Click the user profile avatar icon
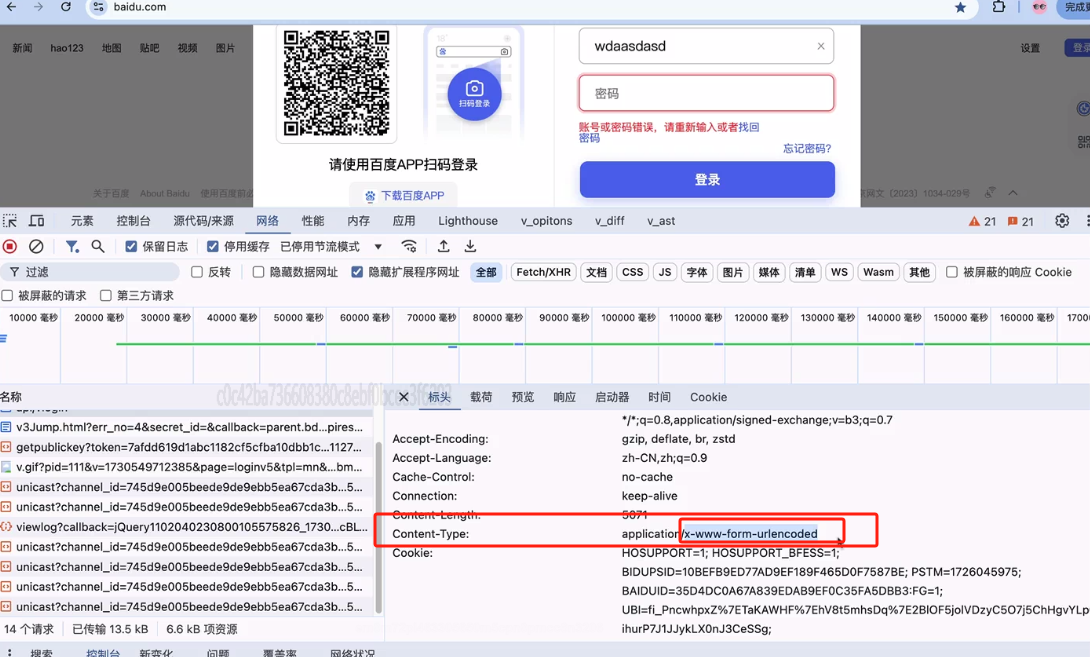Image resolution: width=1090 pixels, height=657 pixels. click(1040, 7)
